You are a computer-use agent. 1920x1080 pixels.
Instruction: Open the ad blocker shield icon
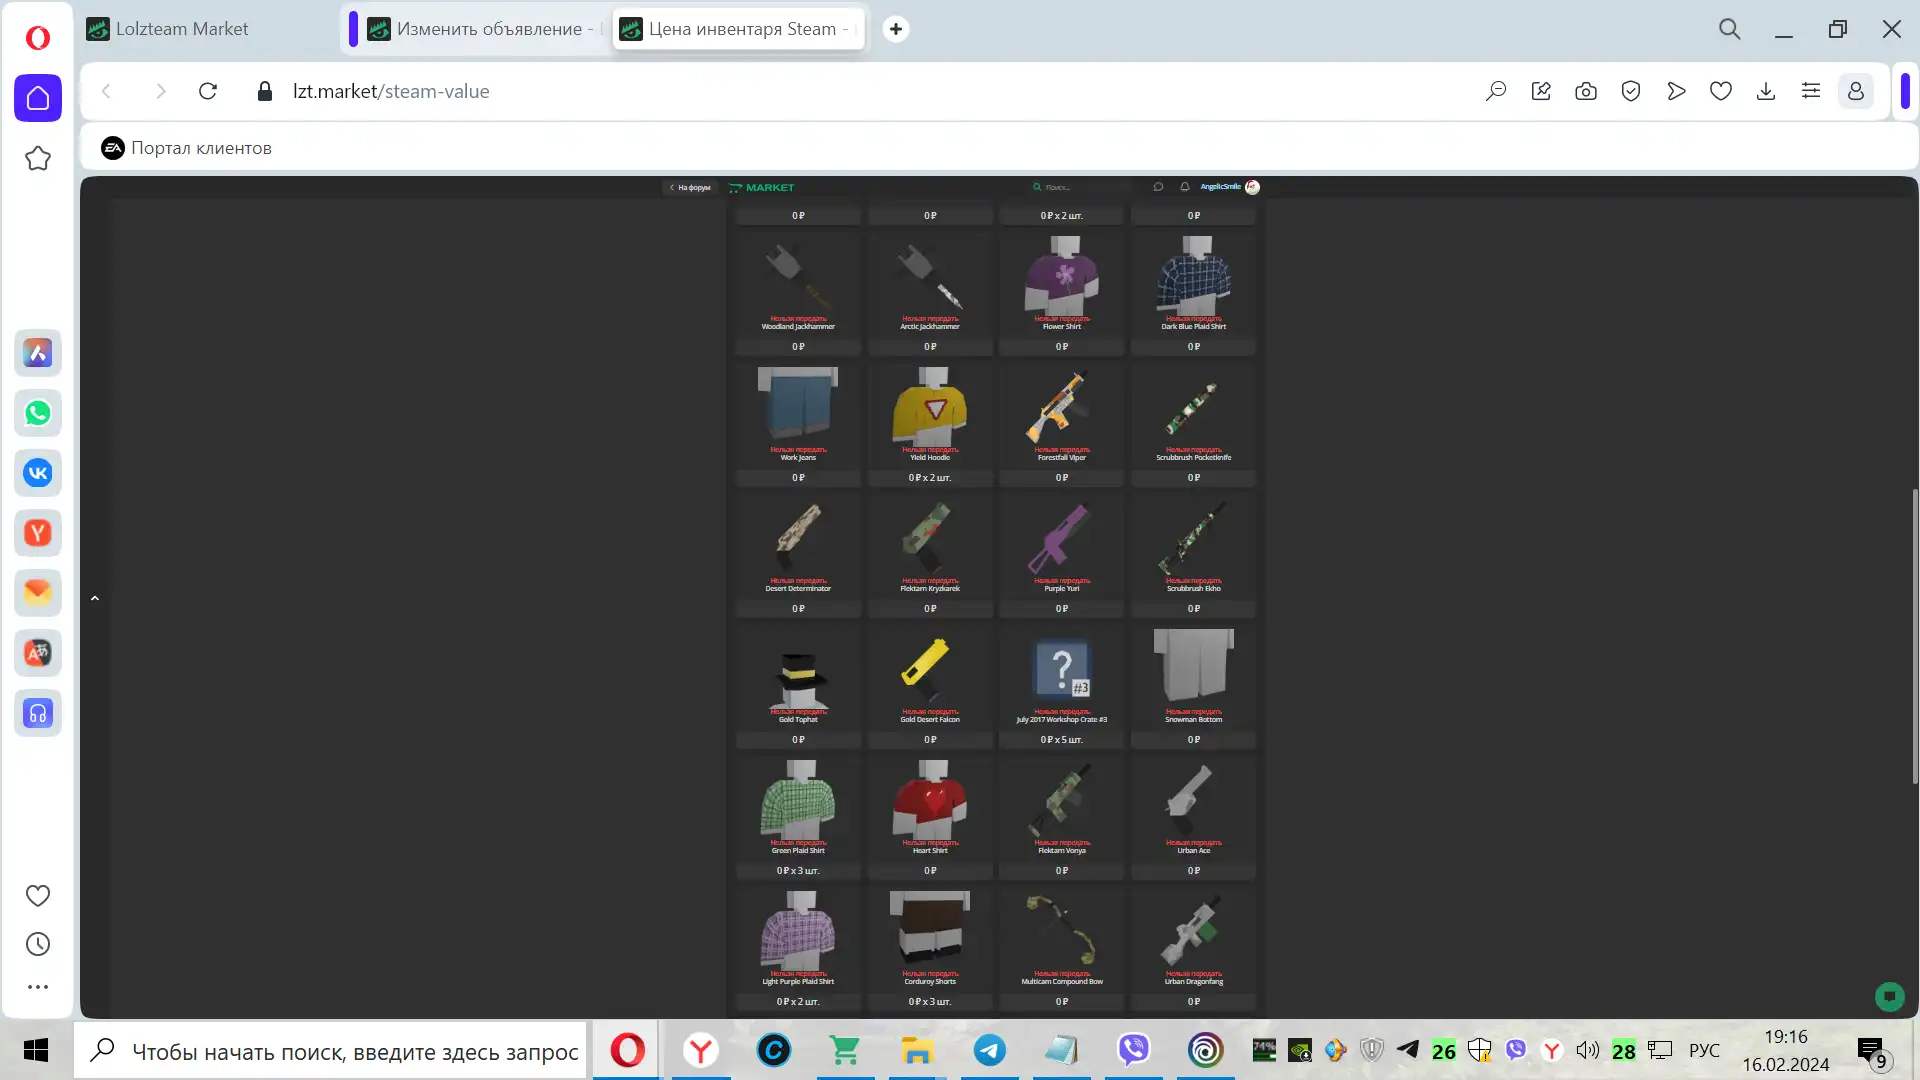click(1631, 91)
